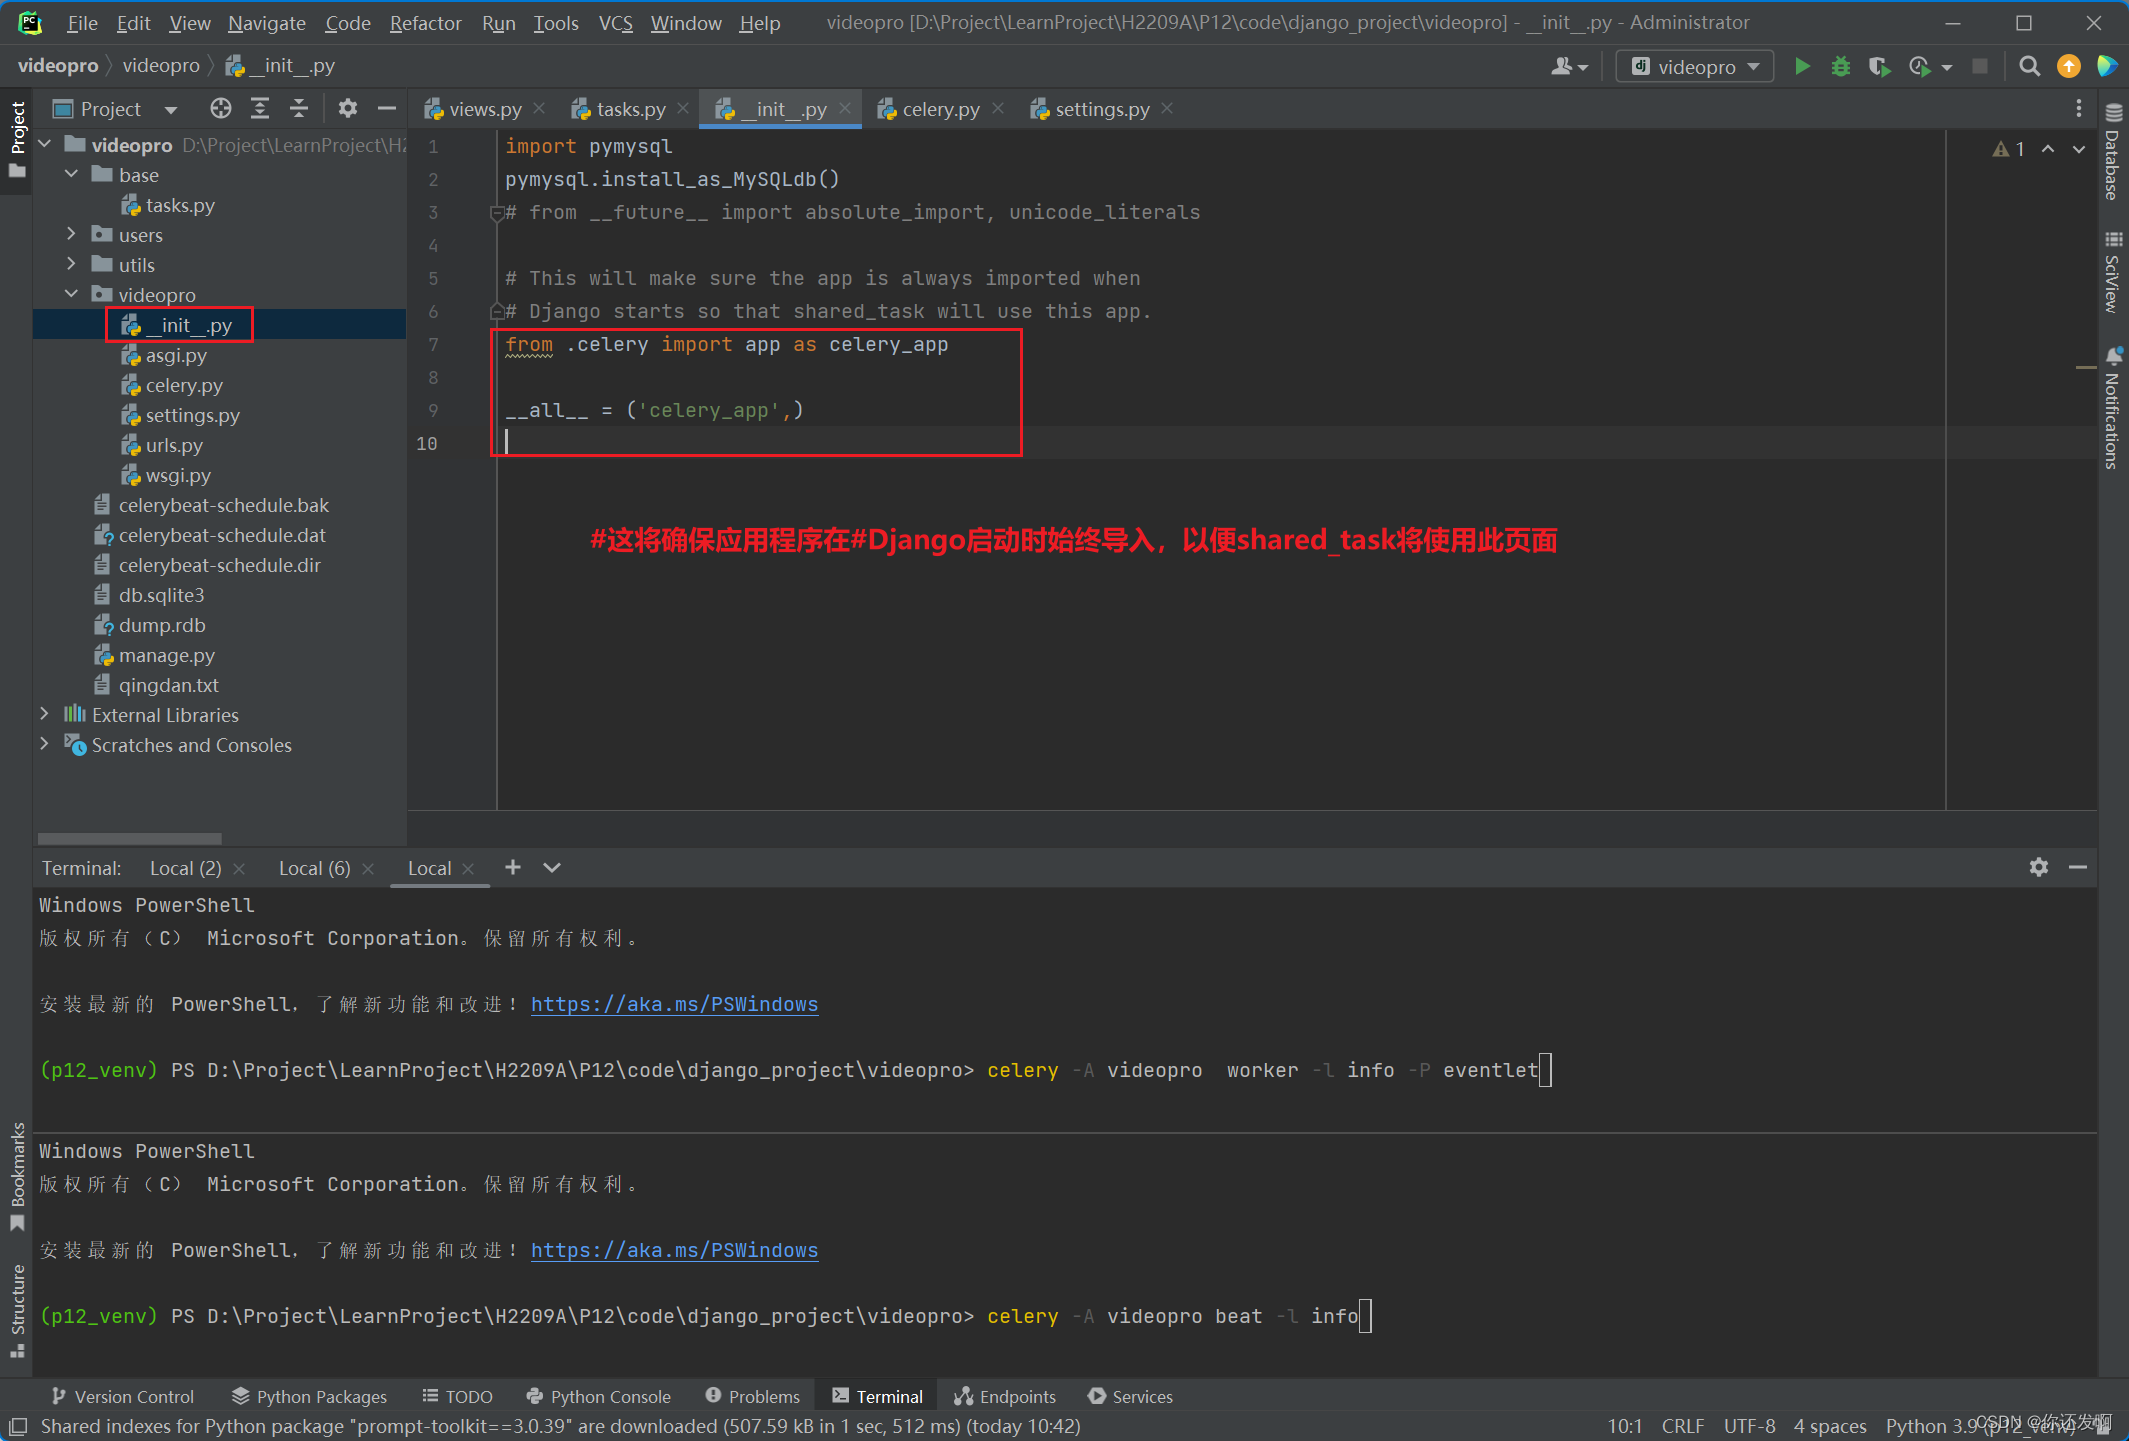Viewport: 2129px width, 1441px height.
Task: Run with Coverage shield icon
Action: (1879, 67)
